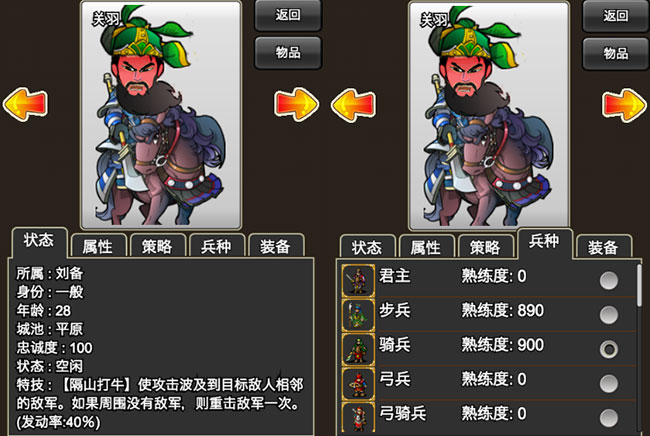Viewport: 650px width, 436px height.
Task: Click the 物品 button in right panel
Action: pyautogui.click(x=616, y=53)
